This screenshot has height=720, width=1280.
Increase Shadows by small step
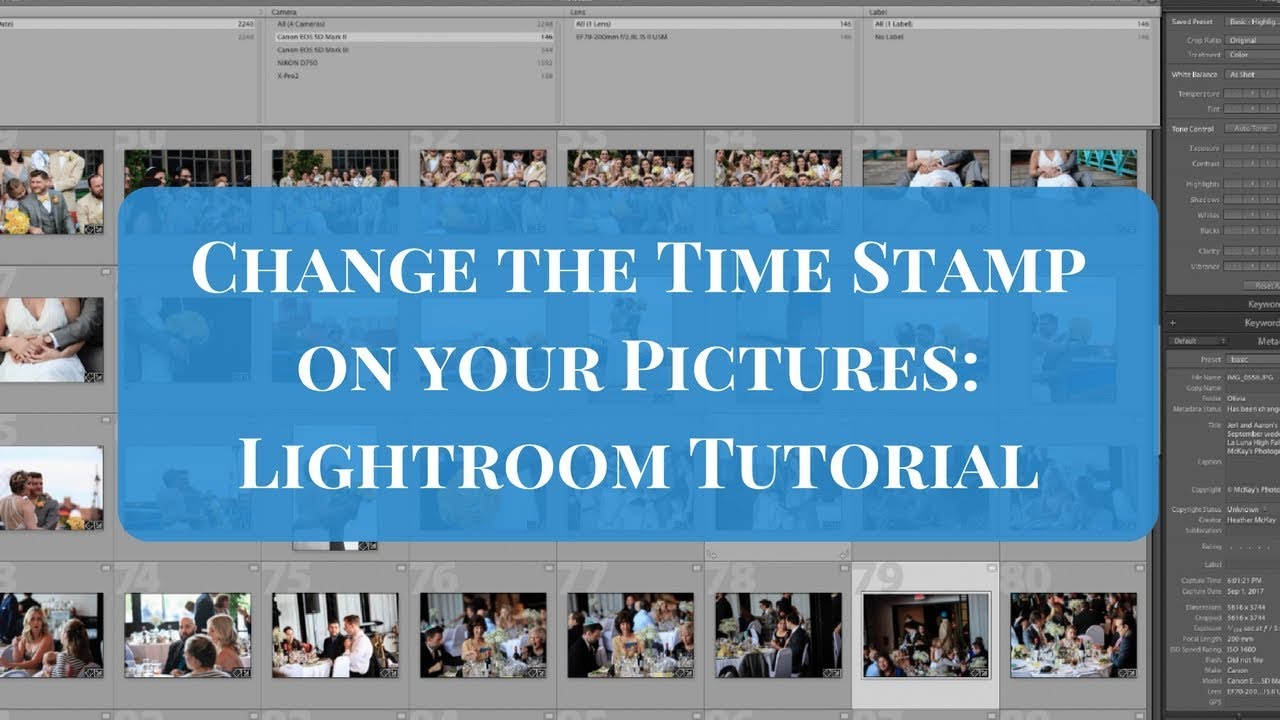[x=1267, y=199]
